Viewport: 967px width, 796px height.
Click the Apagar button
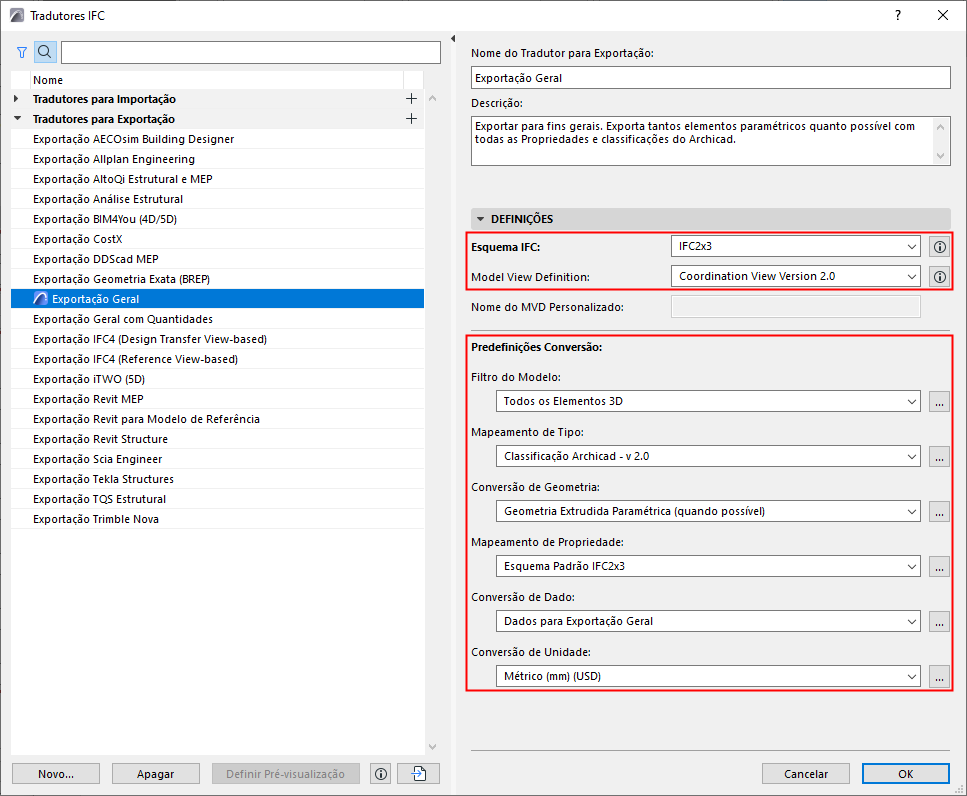coord(155,773)
